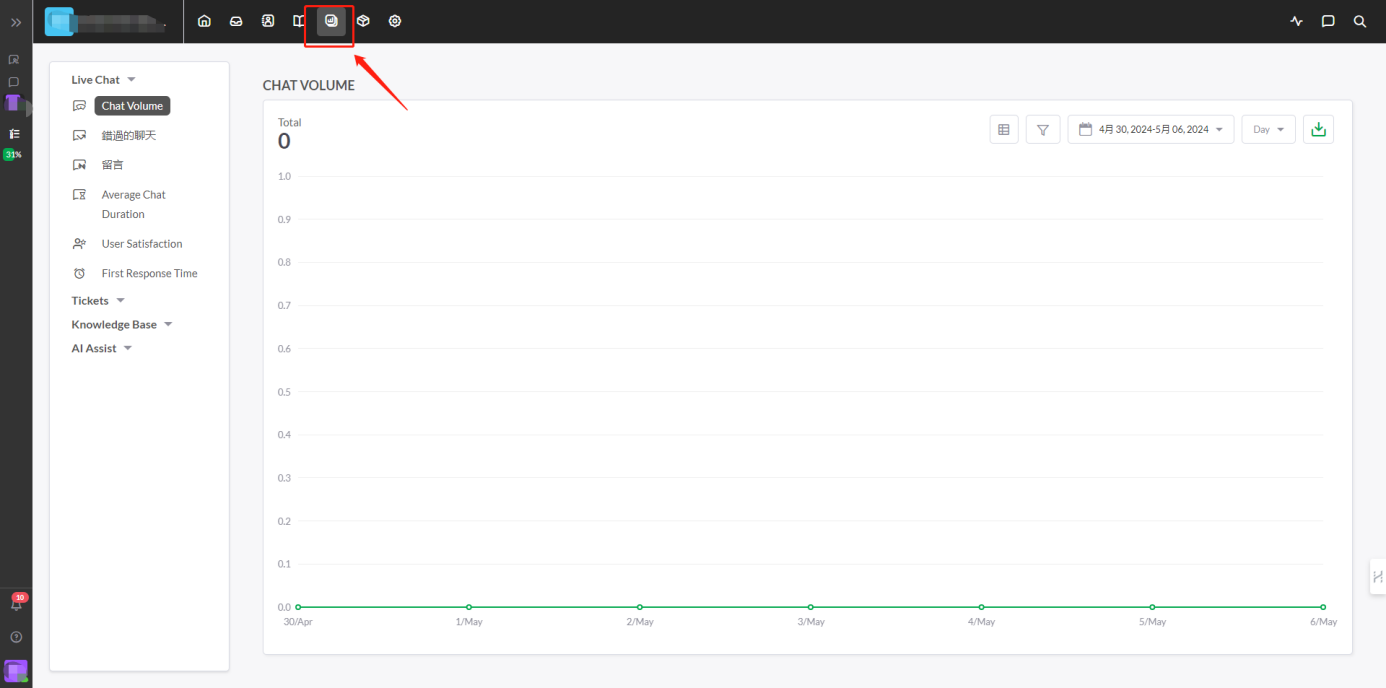Click the green download export icon
The width and height of the screenshot is (1386, 688).
(x=1318, y=129)
